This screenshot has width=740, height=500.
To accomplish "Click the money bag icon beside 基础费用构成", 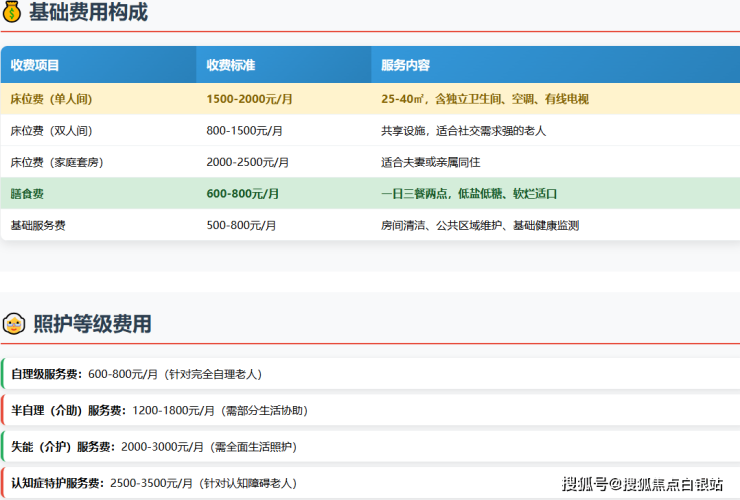I will click(13, 13).
